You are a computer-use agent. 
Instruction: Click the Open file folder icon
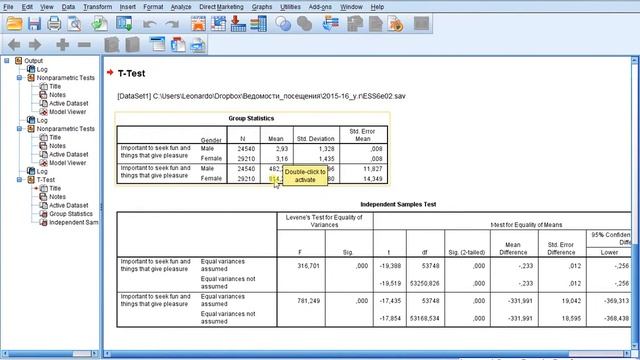[14, 24]
